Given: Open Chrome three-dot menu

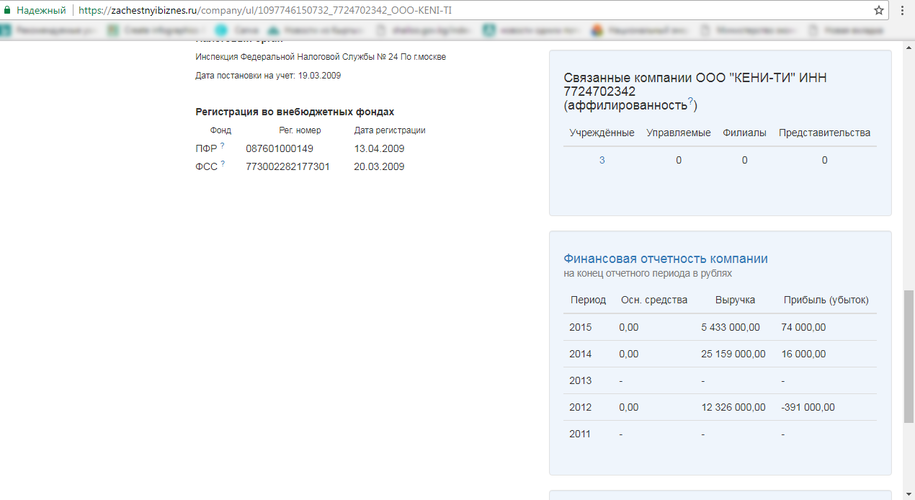Looking at the screenshot, I should (902, 11).
